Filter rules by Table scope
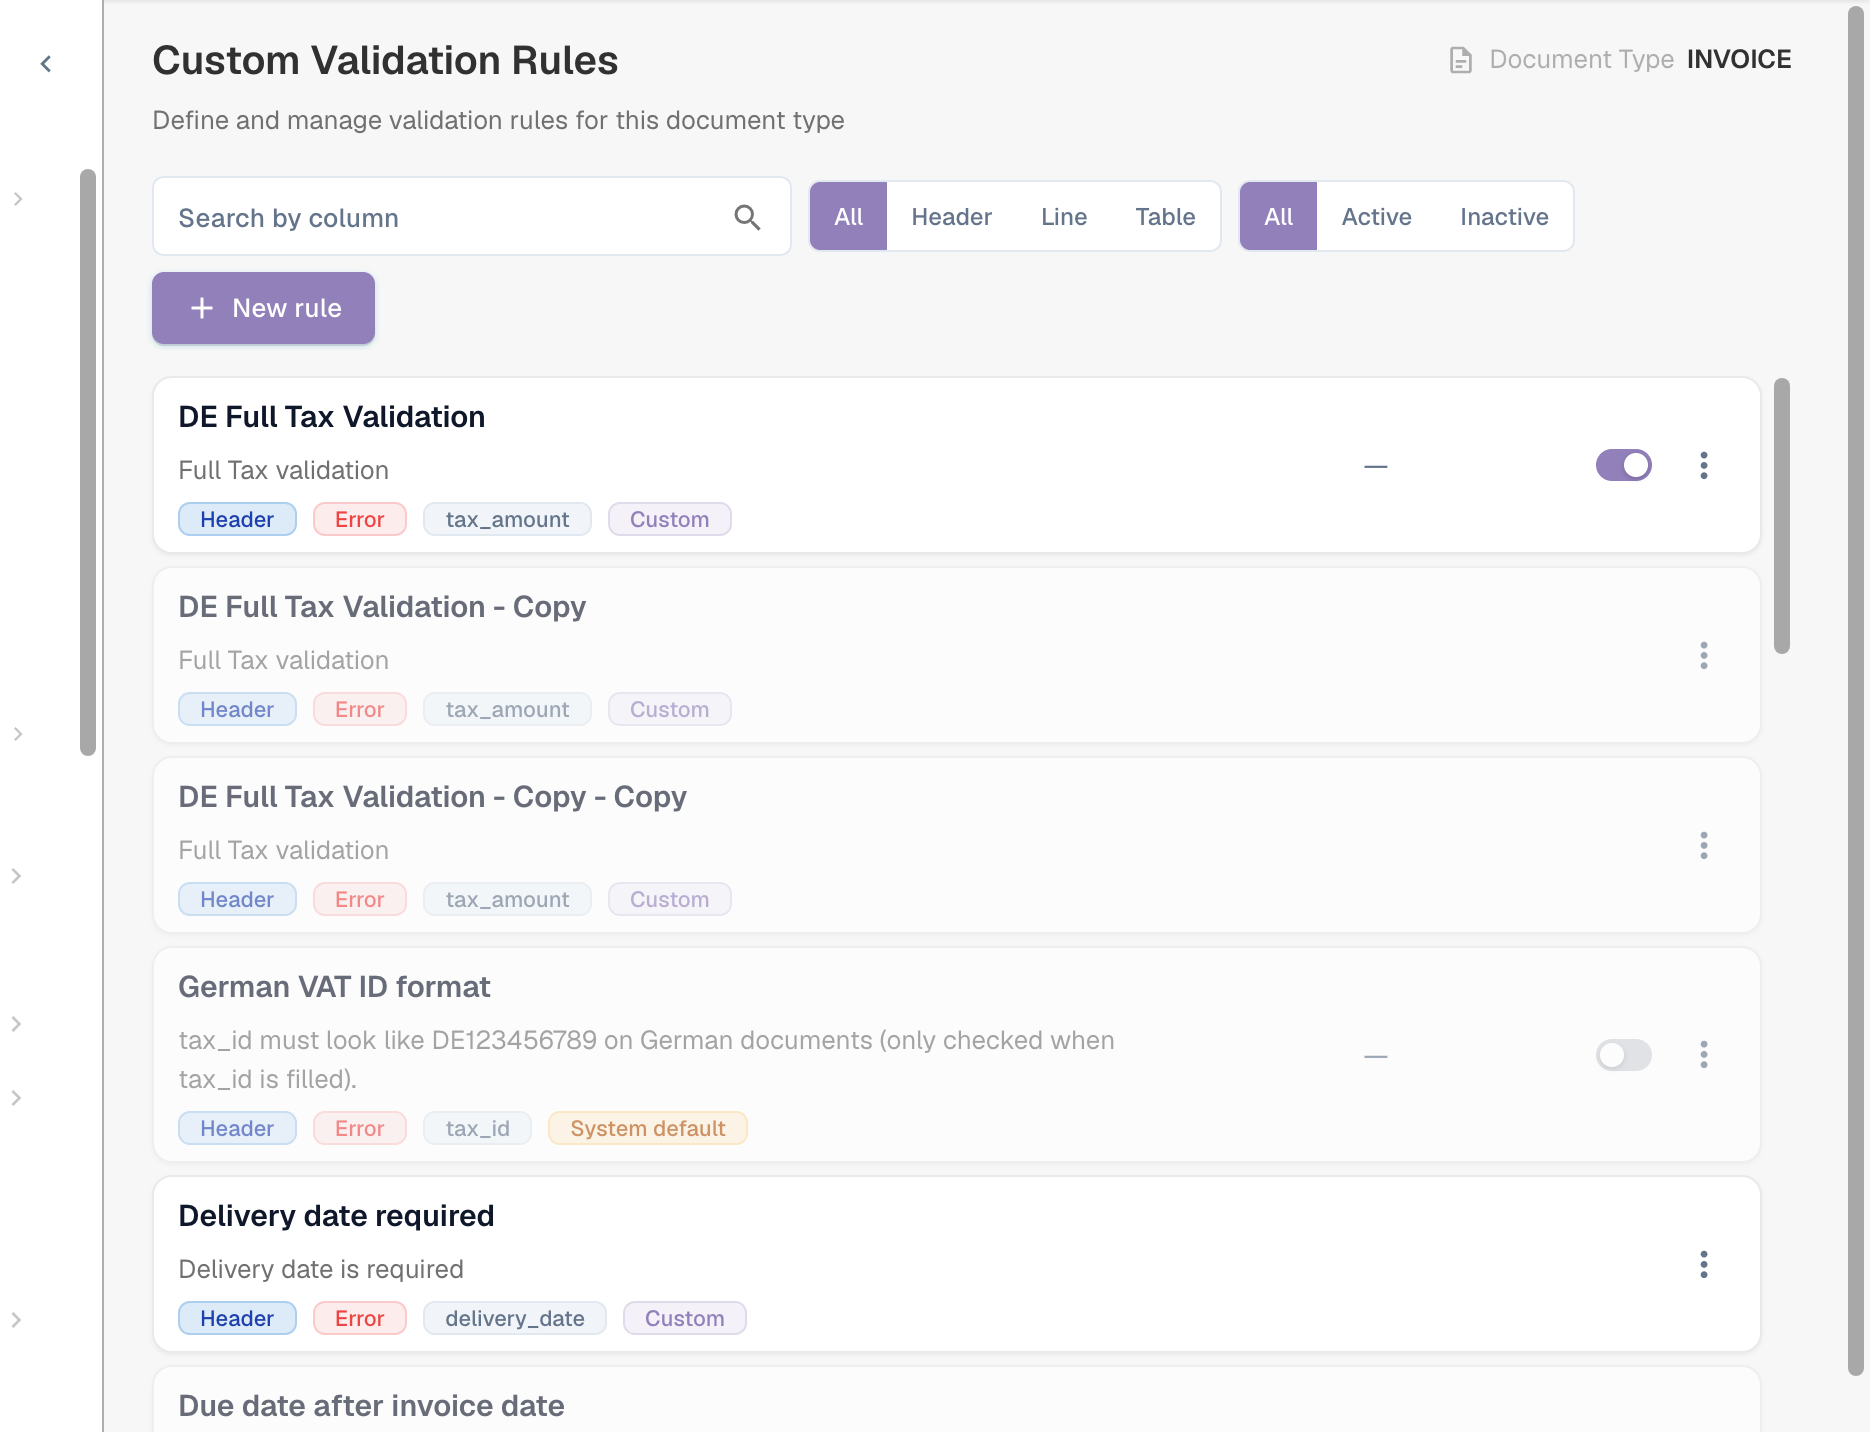Image resolution: width=1870 pixels, height=1432 pixels. [1165, 216]
